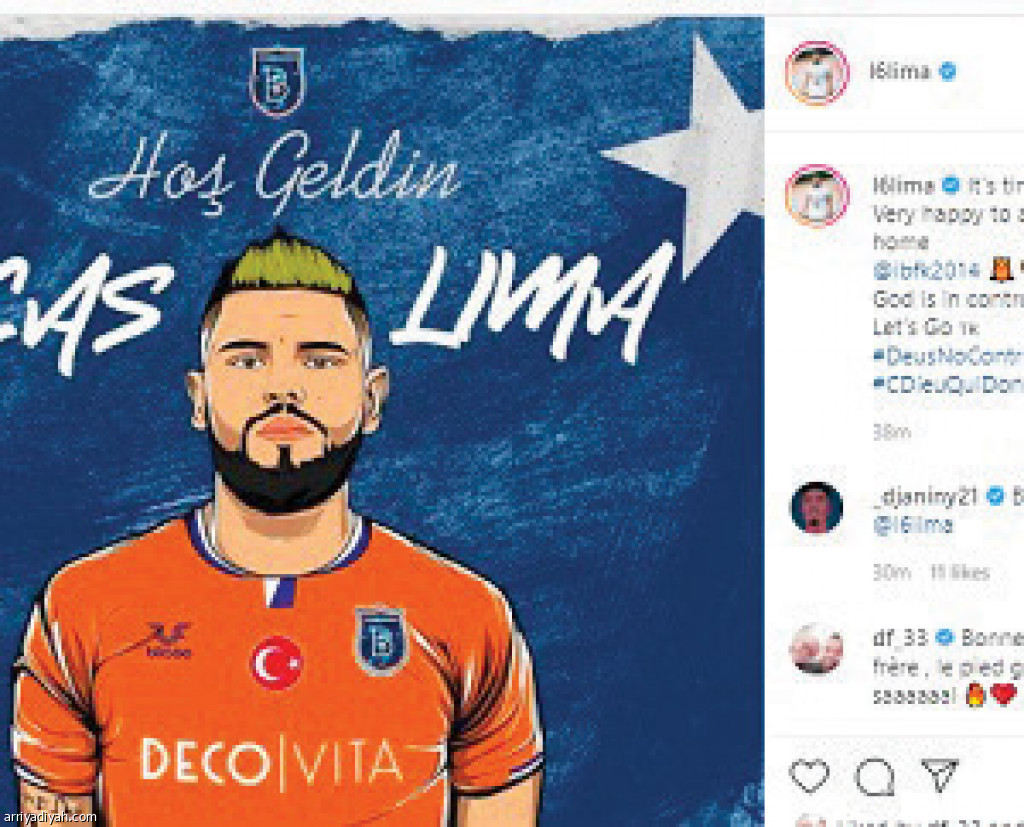Open the @l6lima mention in djaniny21's comment

(913, 525)
